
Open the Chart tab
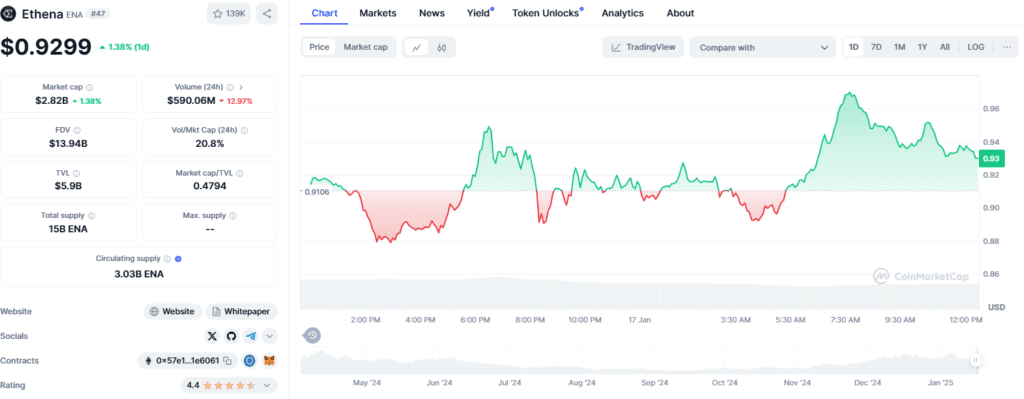325,13
